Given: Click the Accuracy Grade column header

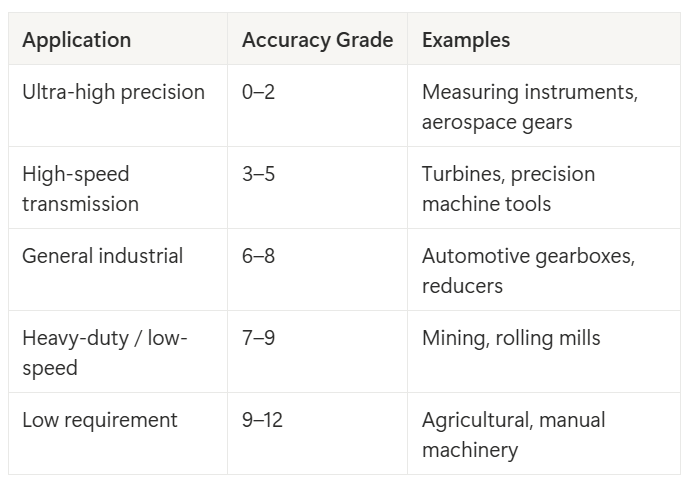Looking at the screenshot, I should click(x=317, y=41).
